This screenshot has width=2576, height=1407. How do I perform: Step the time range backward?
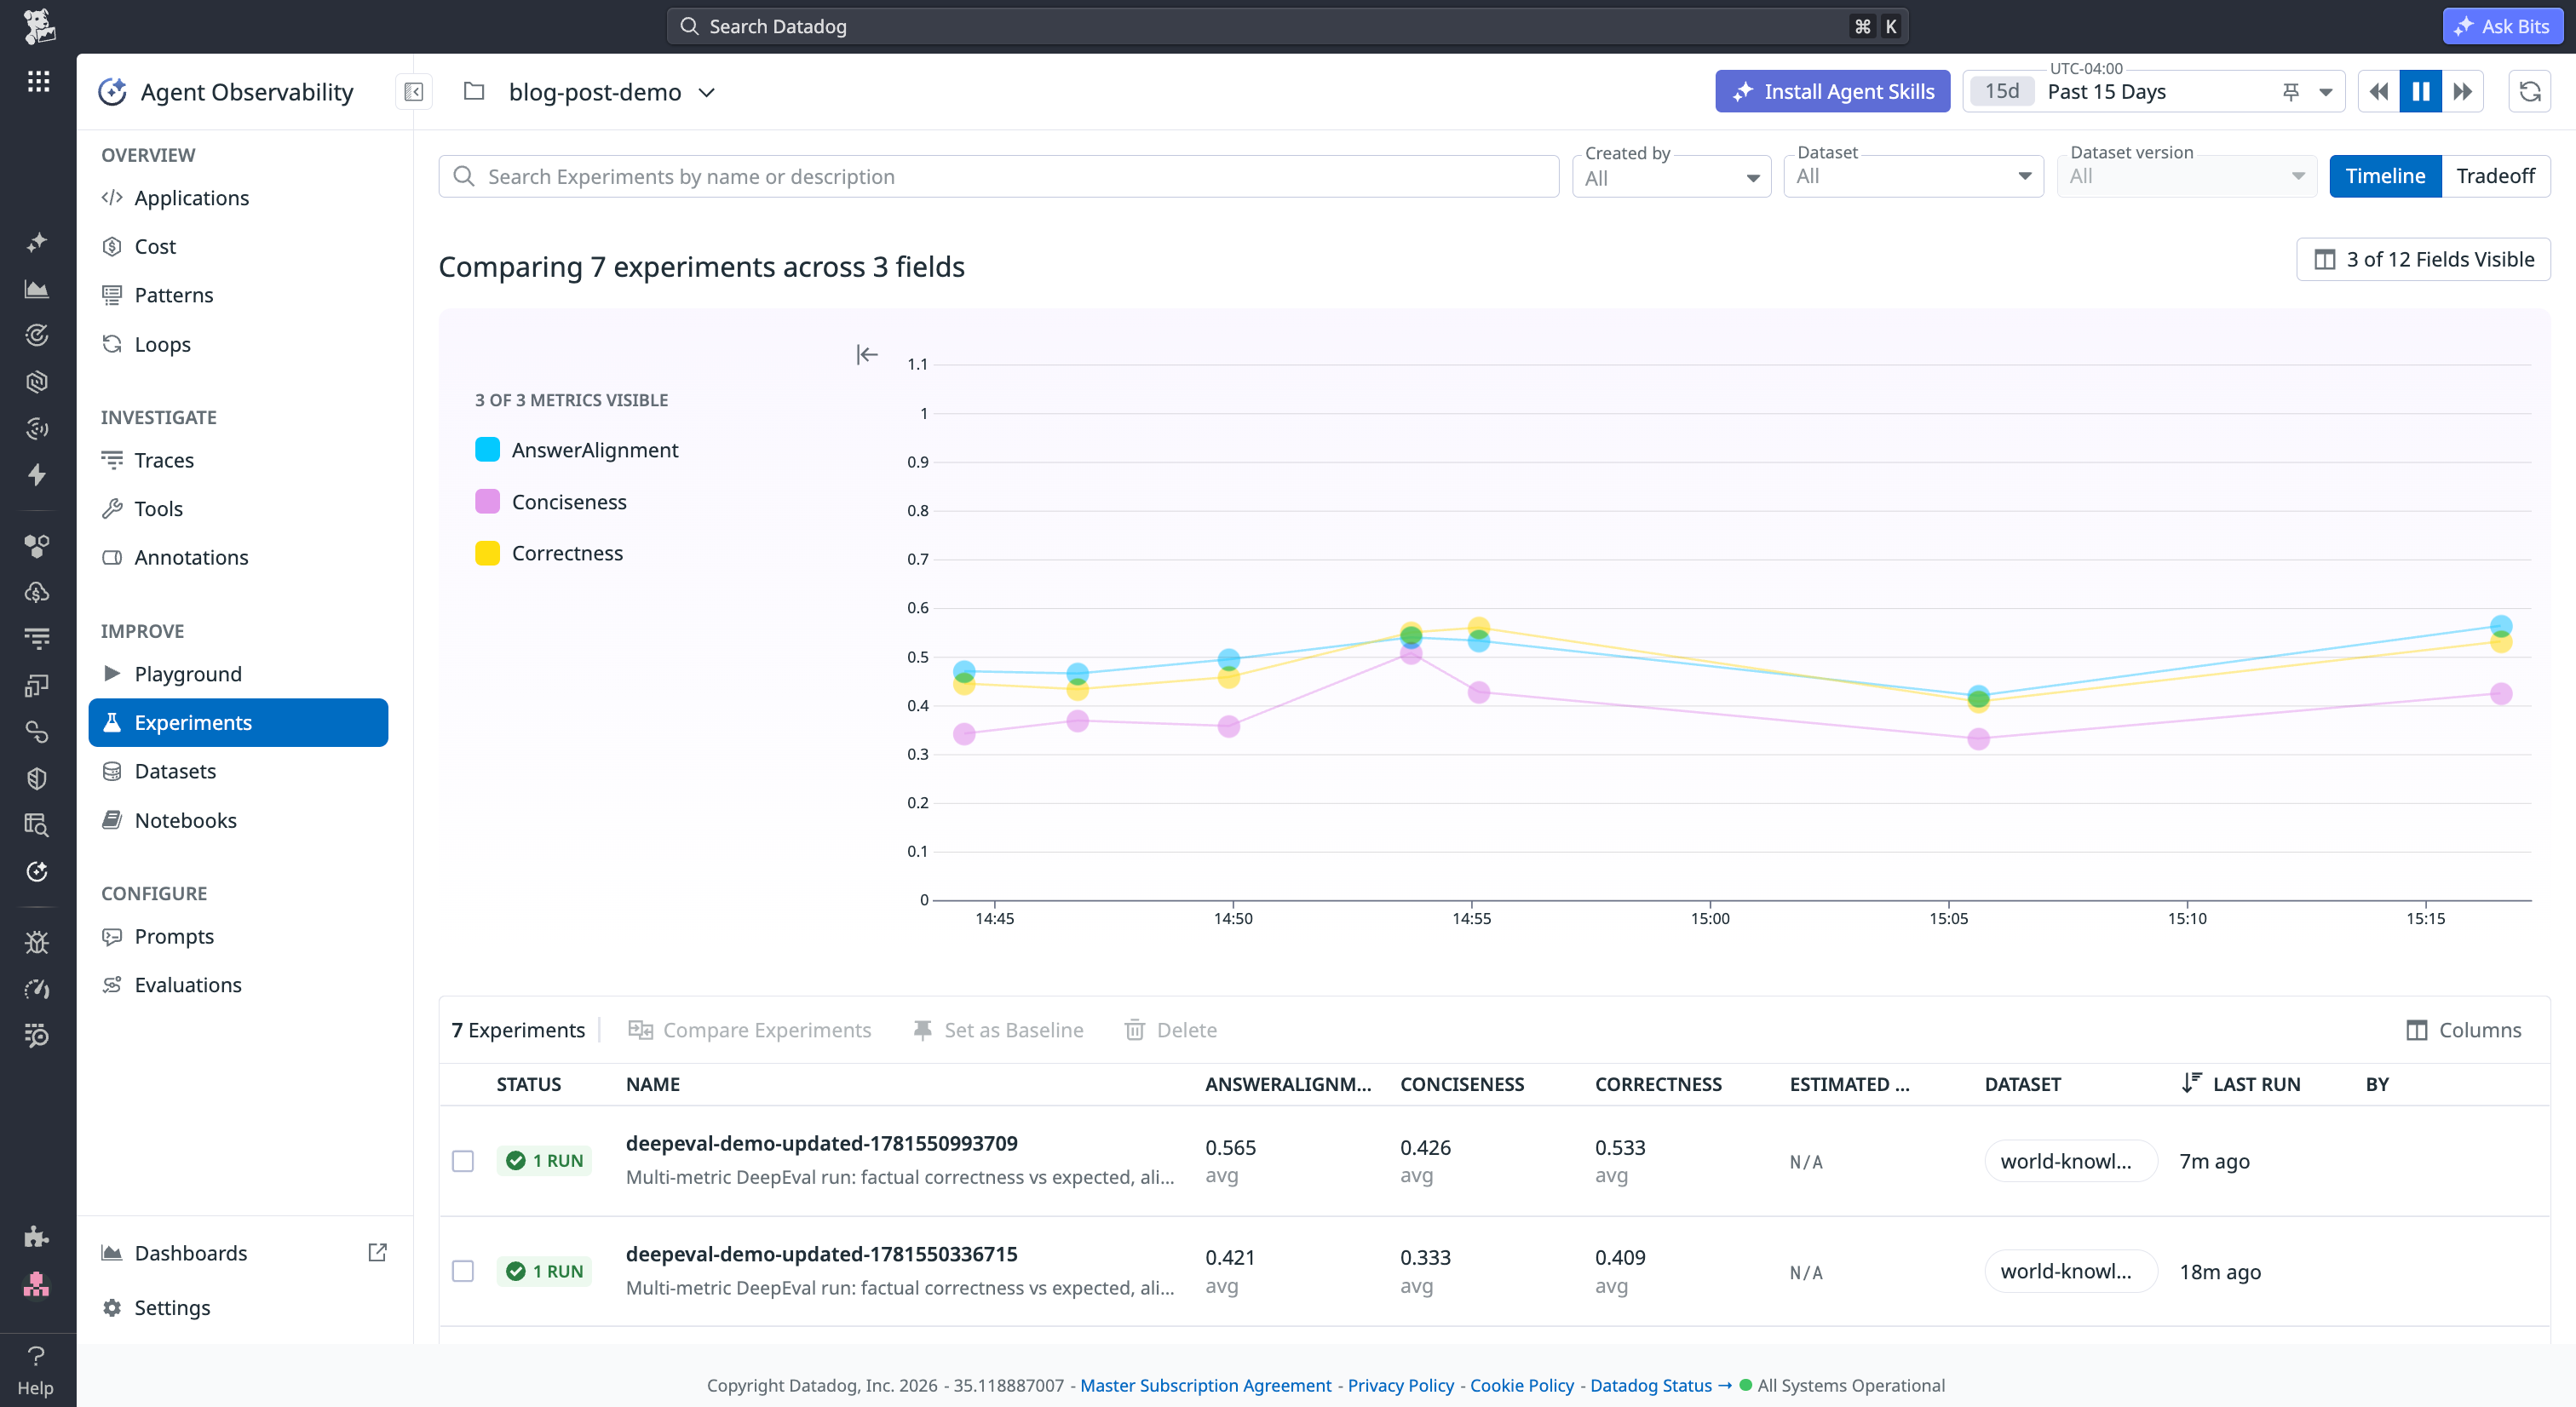click(2379, 92)
